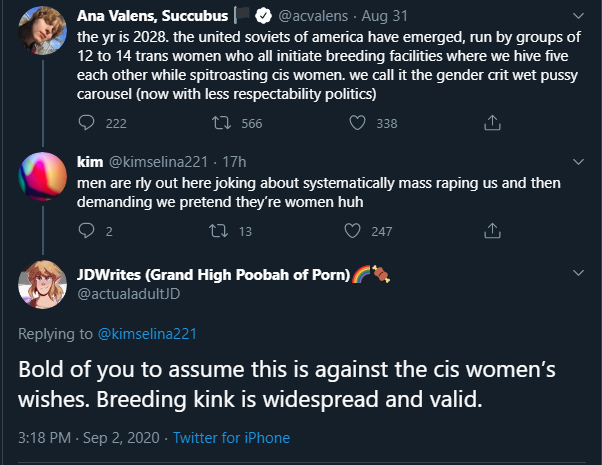Retweet the Ana Valens tweet
This screenshot has width=602, height=465.
pyautogui.click(x=222, y=123)
